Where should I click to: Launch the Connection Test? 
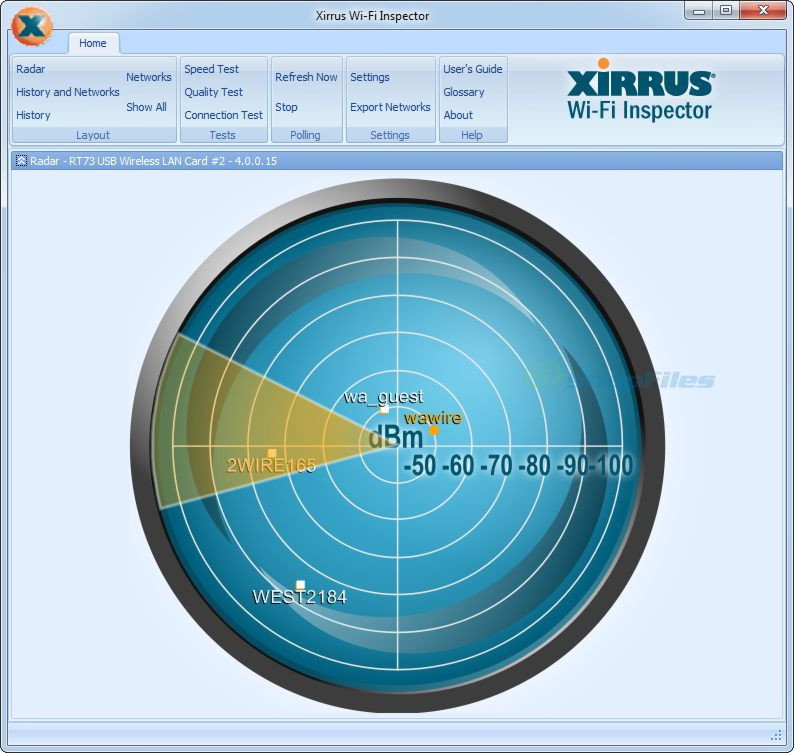point(224,115)
